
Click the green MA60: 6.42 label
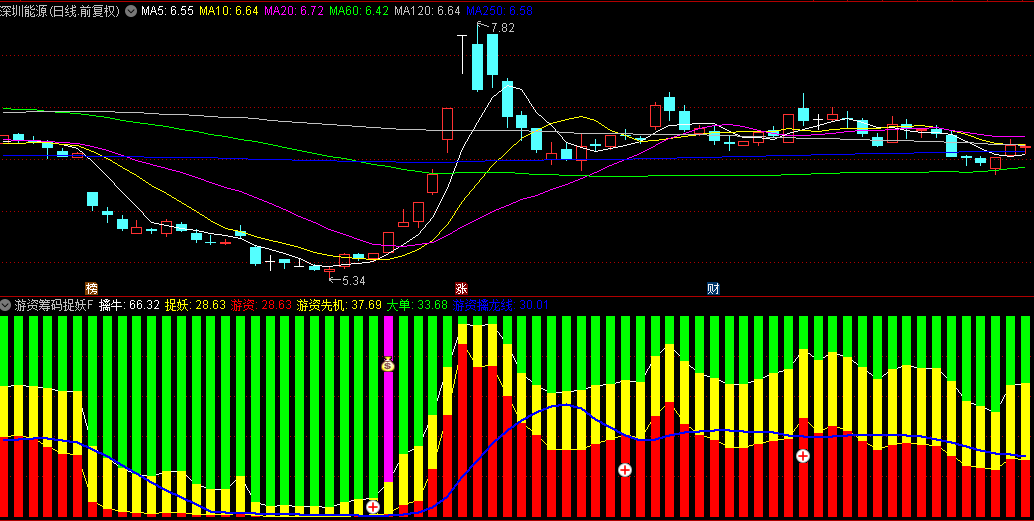coord(359,11)
